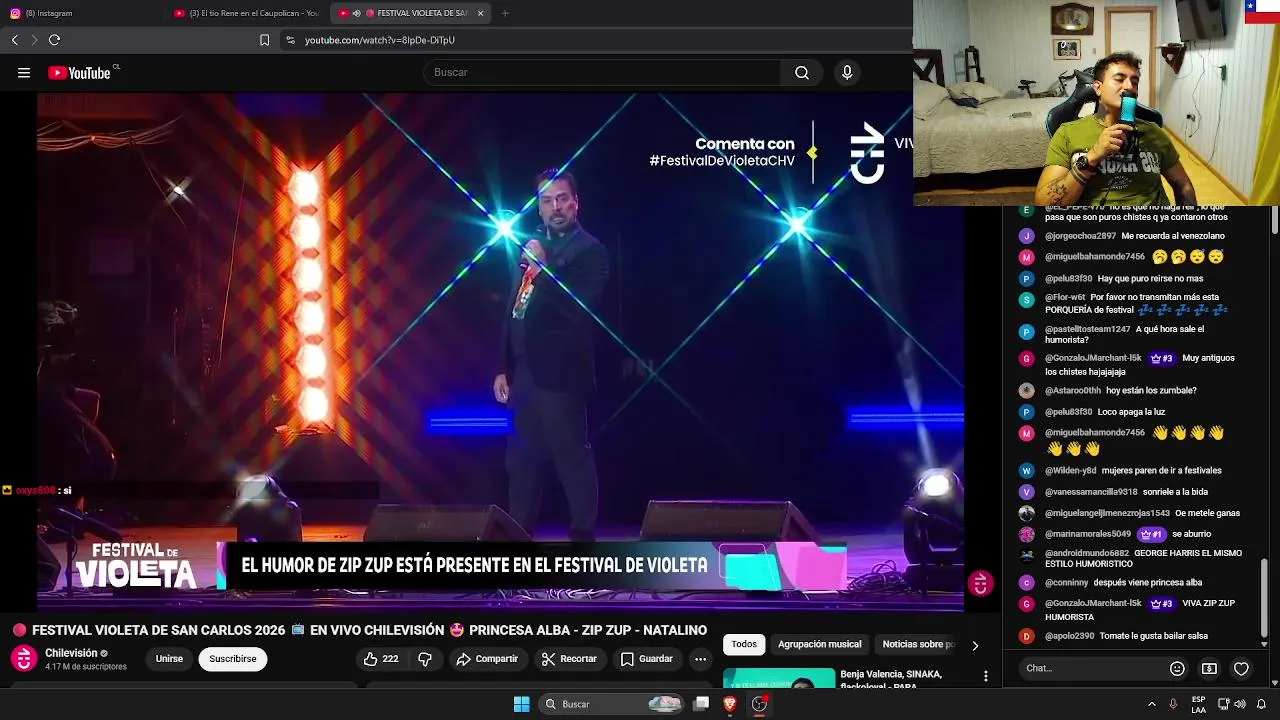Click the video player to pause
The height and width of the screenshot is (720, 1280).
coord(500,350)
